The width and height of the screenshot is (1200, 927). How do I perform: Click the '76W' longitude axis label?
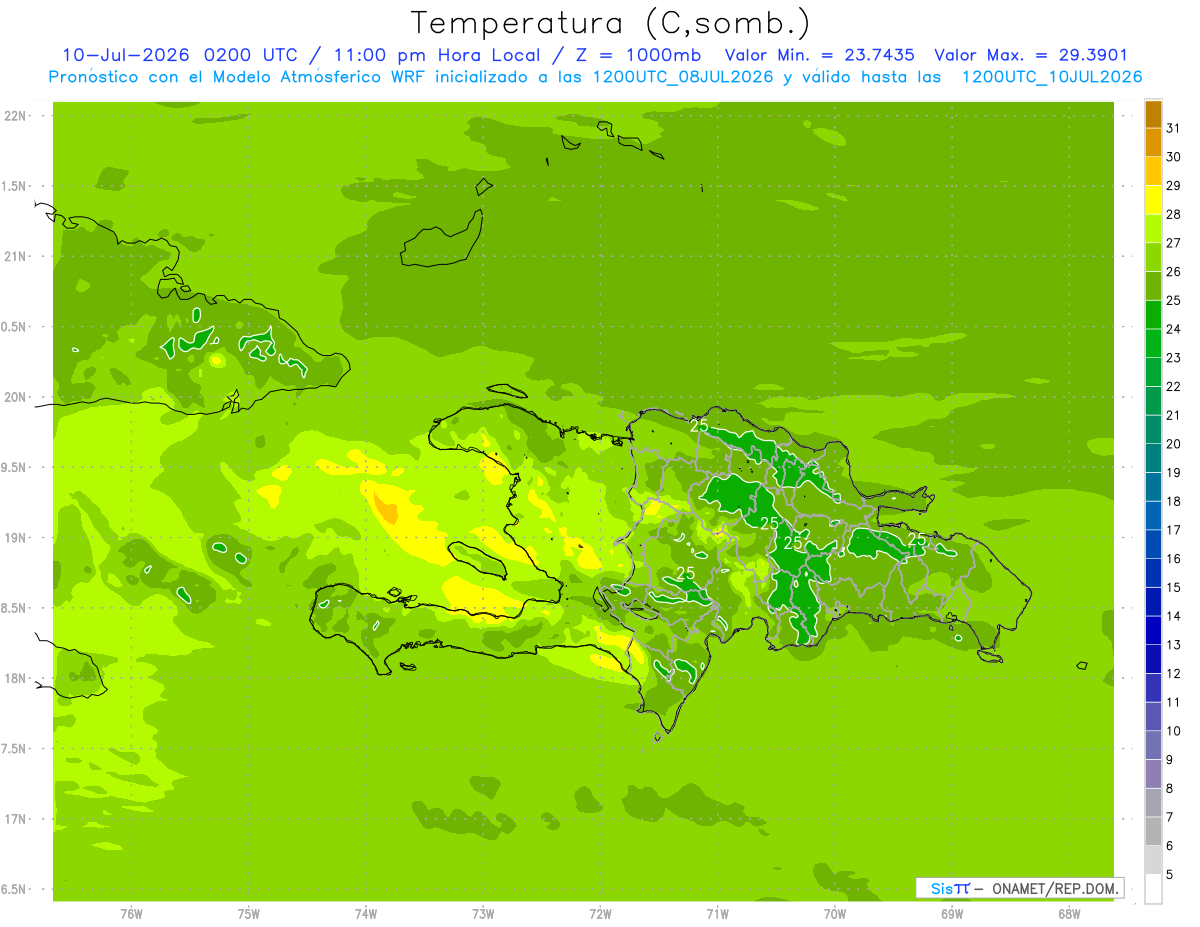click(132, 914)
